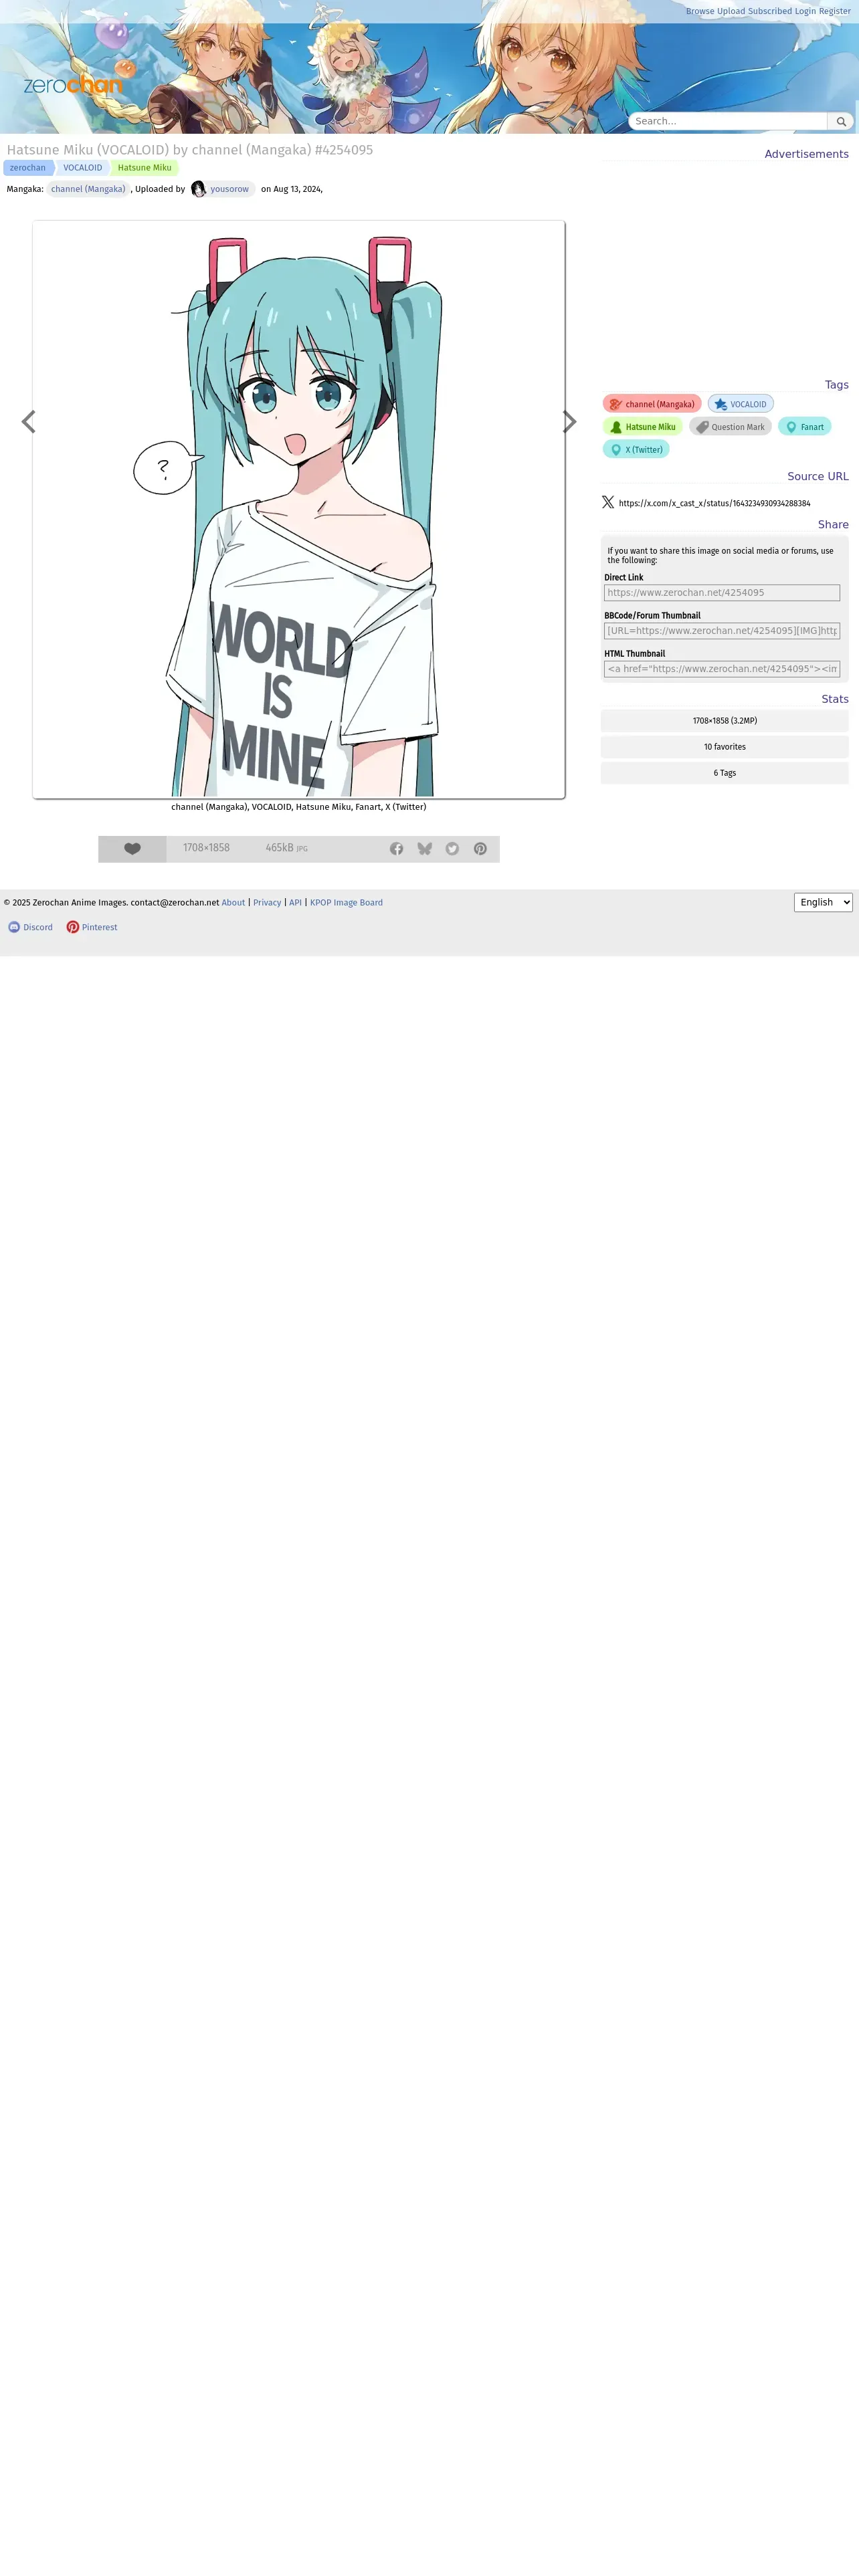Select the Hatsune Miku breadcrumb tag
This screenshot has width=859, height=2576.
click(x=145, y=168)
